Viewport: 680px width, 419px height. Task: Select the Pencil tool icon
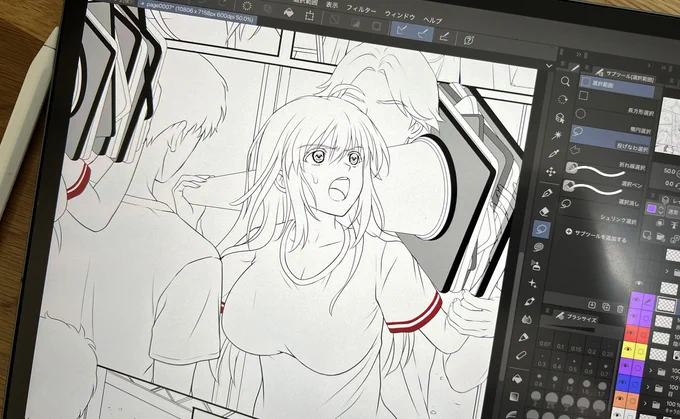523,337
